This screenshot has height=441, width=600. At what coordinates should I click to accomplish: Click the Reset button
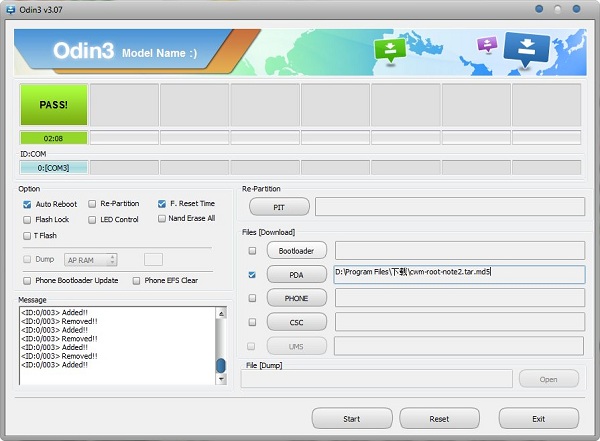(438, 418)
